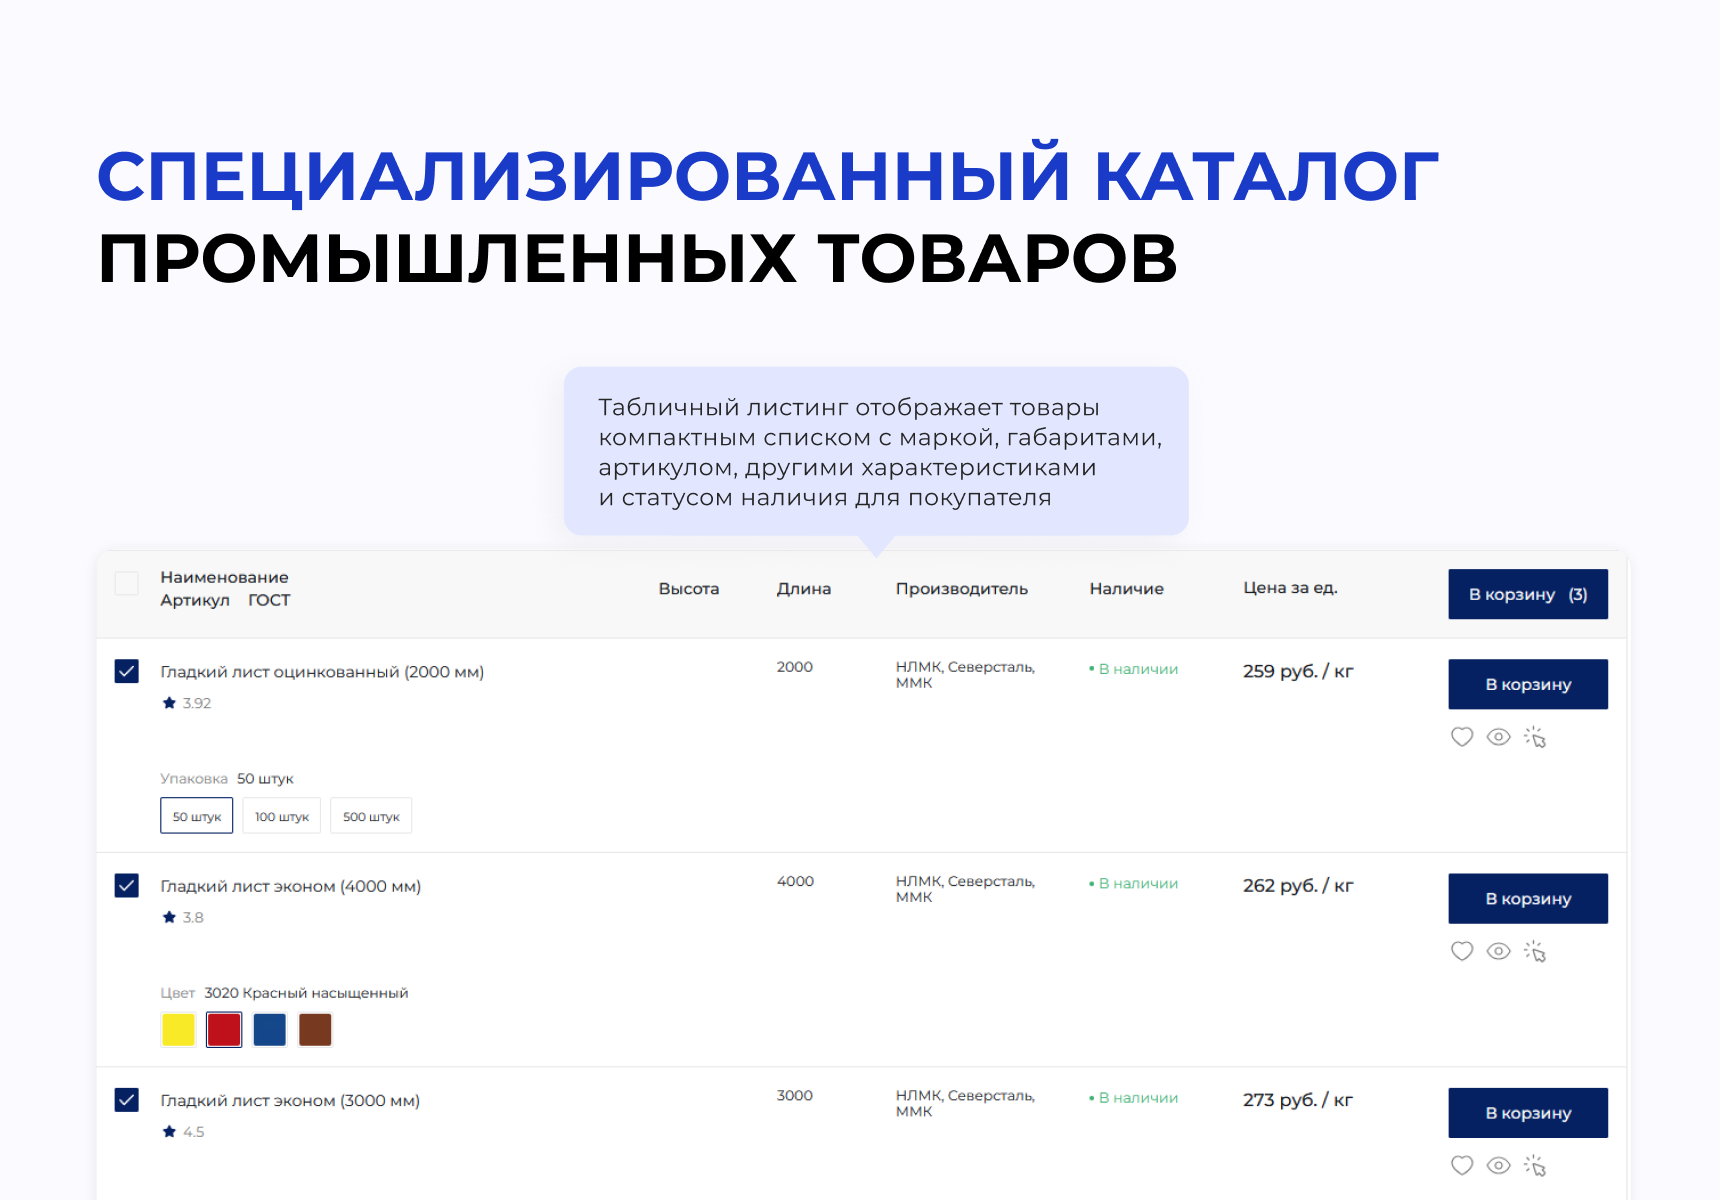Add эконом (4000 мм) with В корзину button
Image resolution: width=1720 pixels, height=1200 pixels.
(1528, 898)
